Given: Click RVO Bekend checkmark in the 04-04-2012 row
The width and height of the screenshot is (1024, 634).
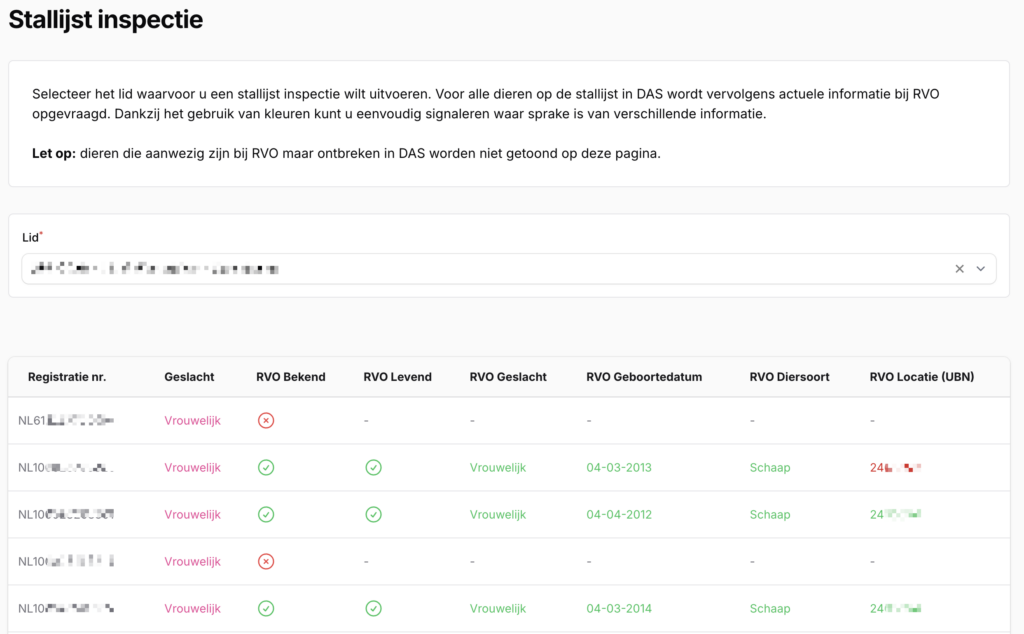Looking at the screenshot, I should pos(266,515).
